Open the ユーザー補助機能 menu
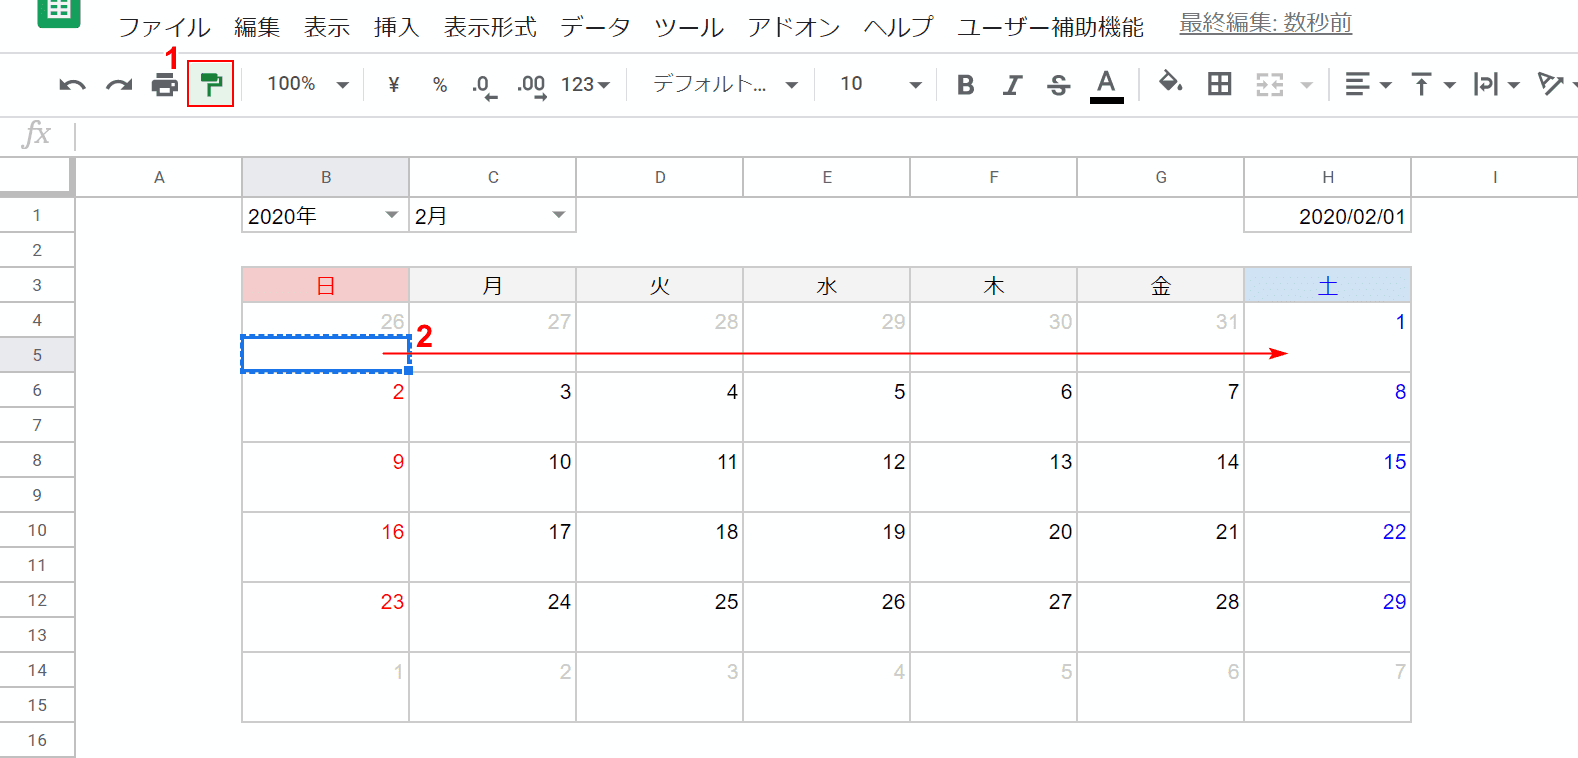Viewport: 1578px width, 758px height. pos(1050,27)
